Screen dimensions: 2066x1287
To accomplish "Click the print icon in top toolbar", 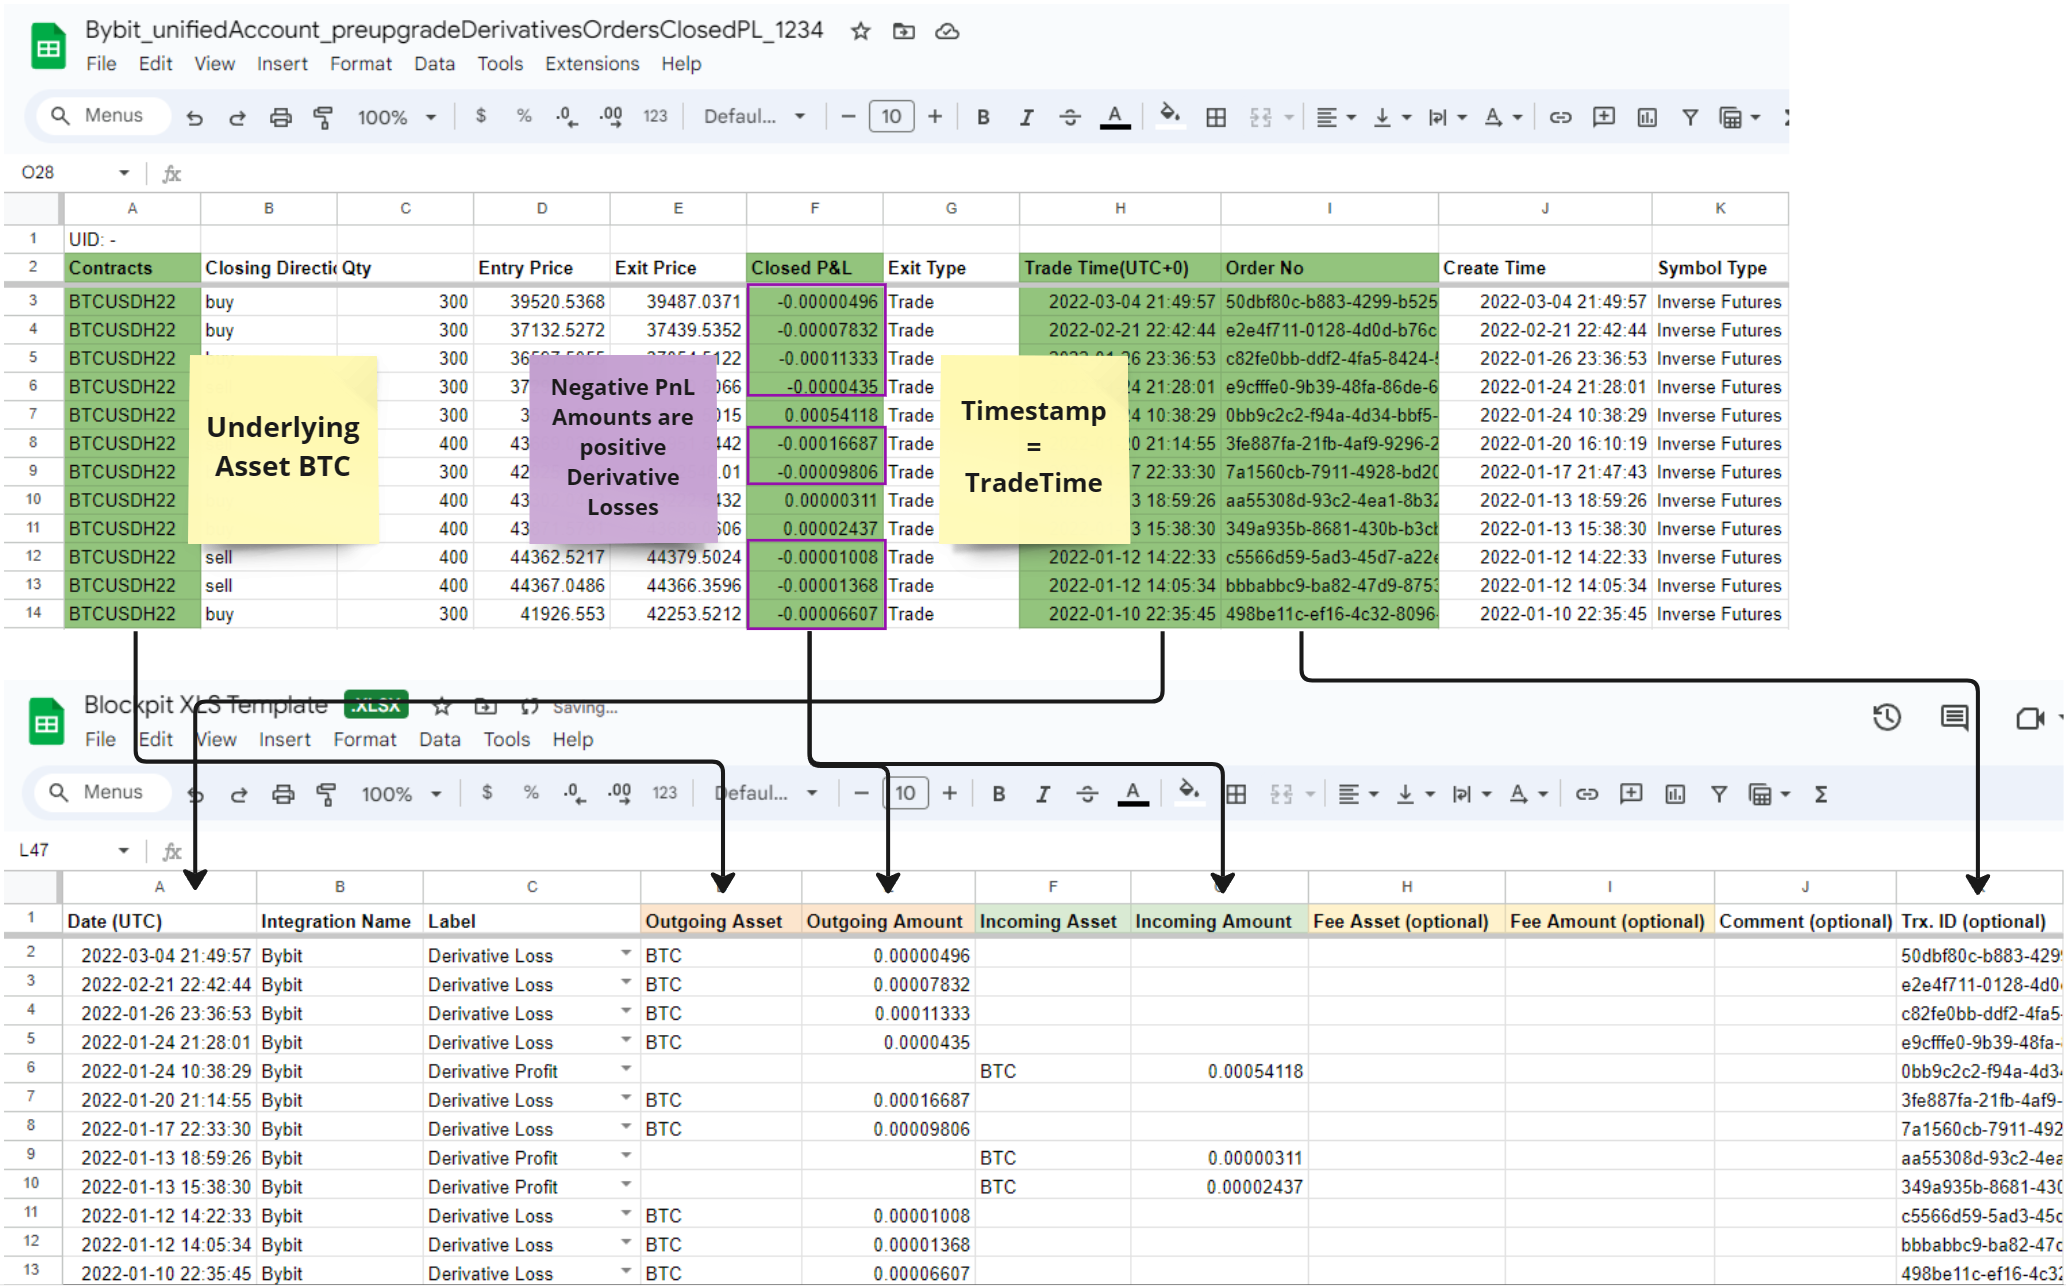I will click(280, 117).
